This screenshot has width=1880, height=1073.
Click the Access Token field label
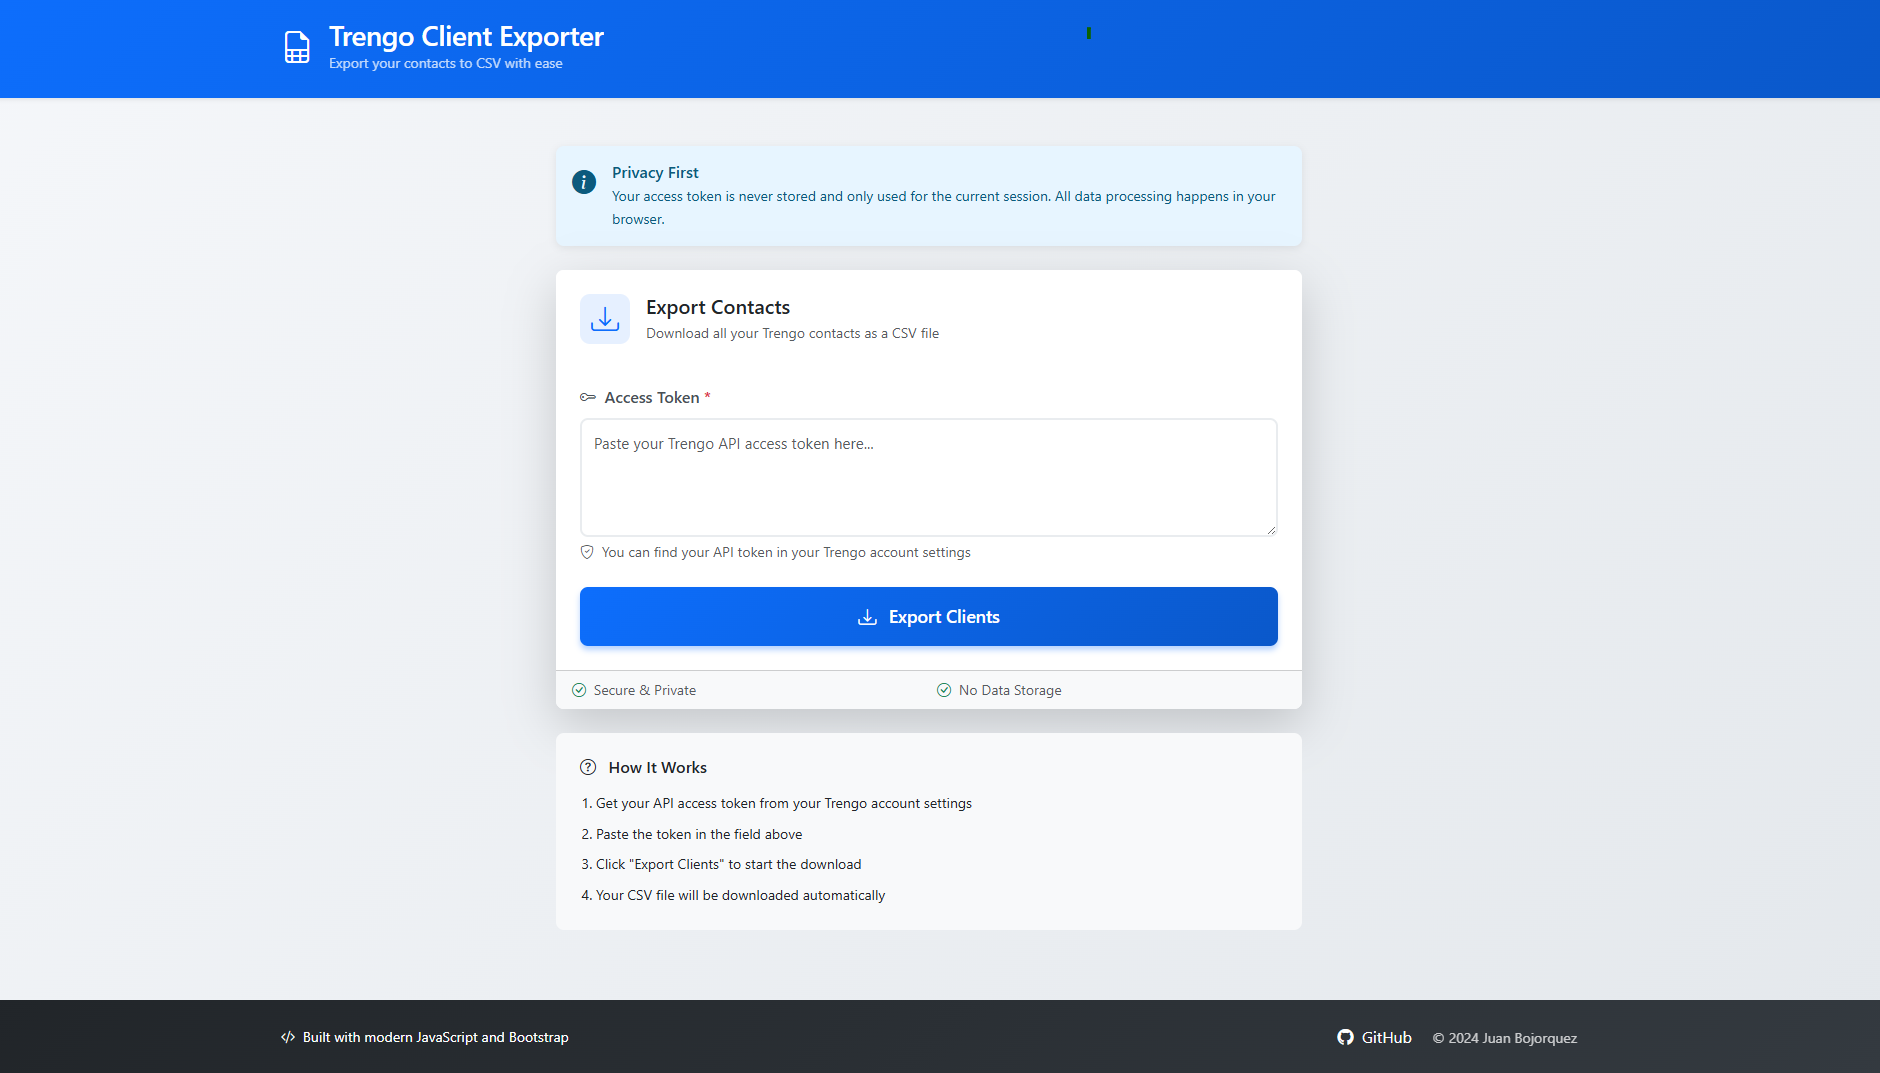tap(652, 398)
